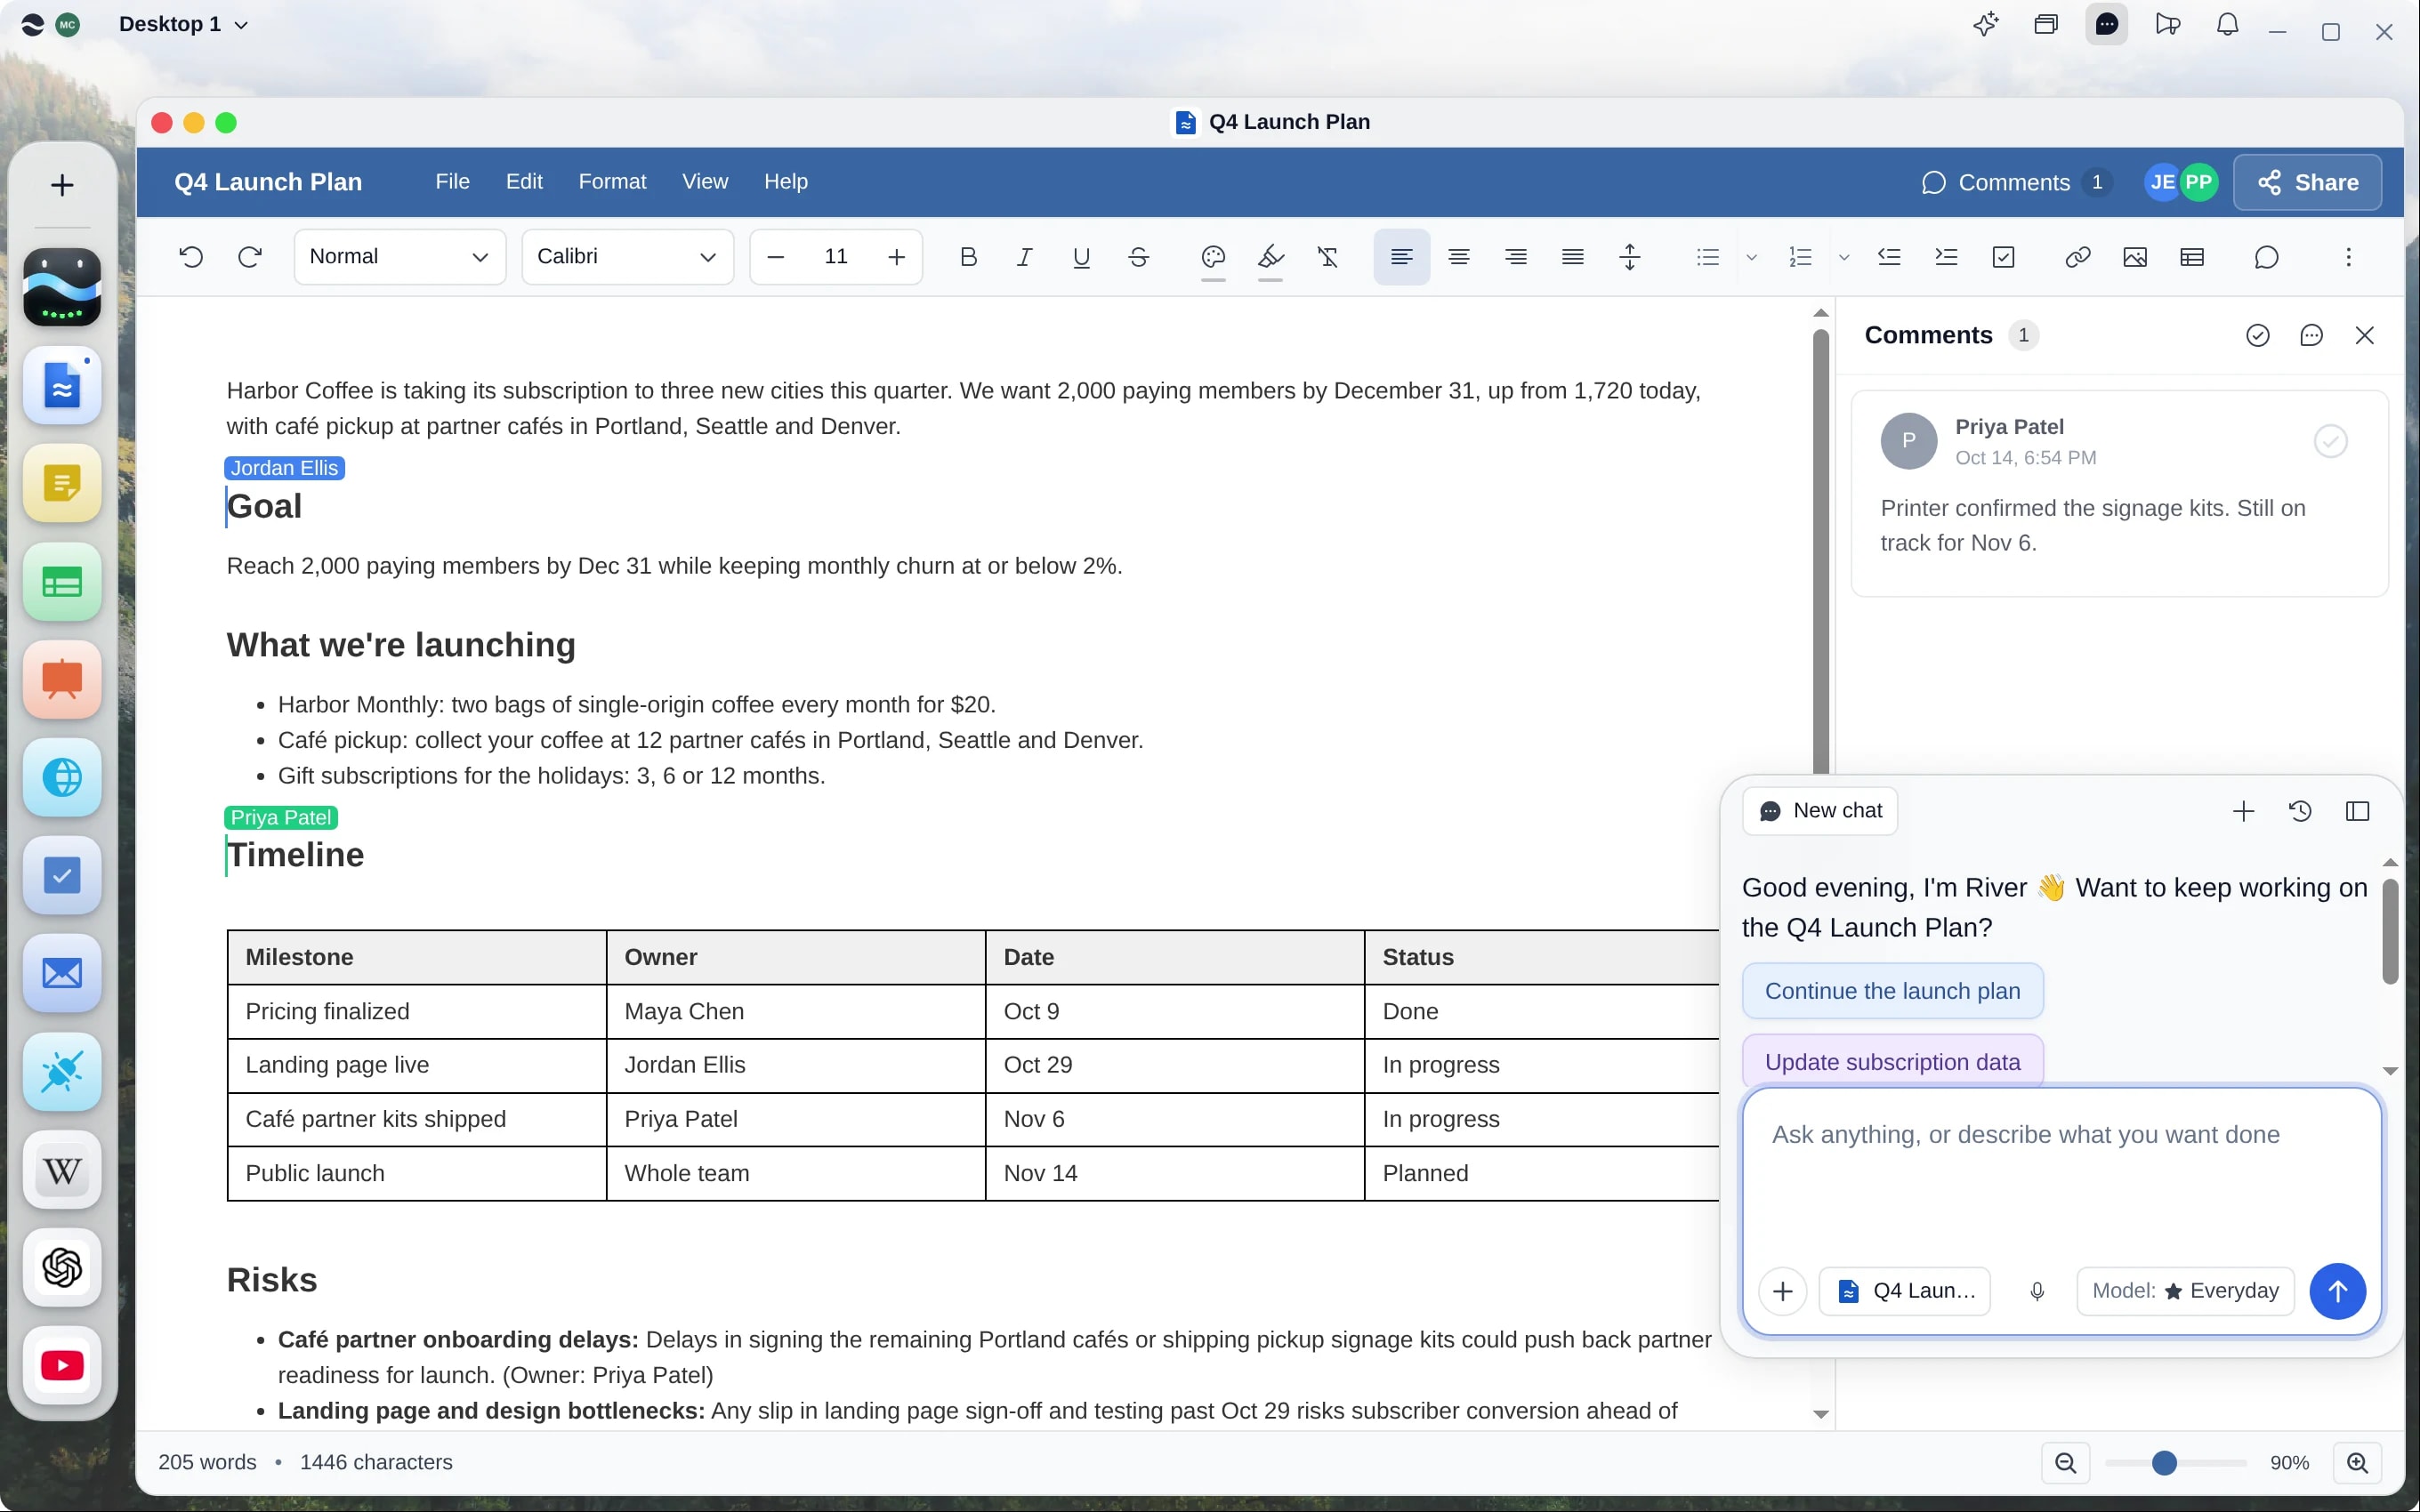
Task: Redo the last action
Action: [250, 257]
